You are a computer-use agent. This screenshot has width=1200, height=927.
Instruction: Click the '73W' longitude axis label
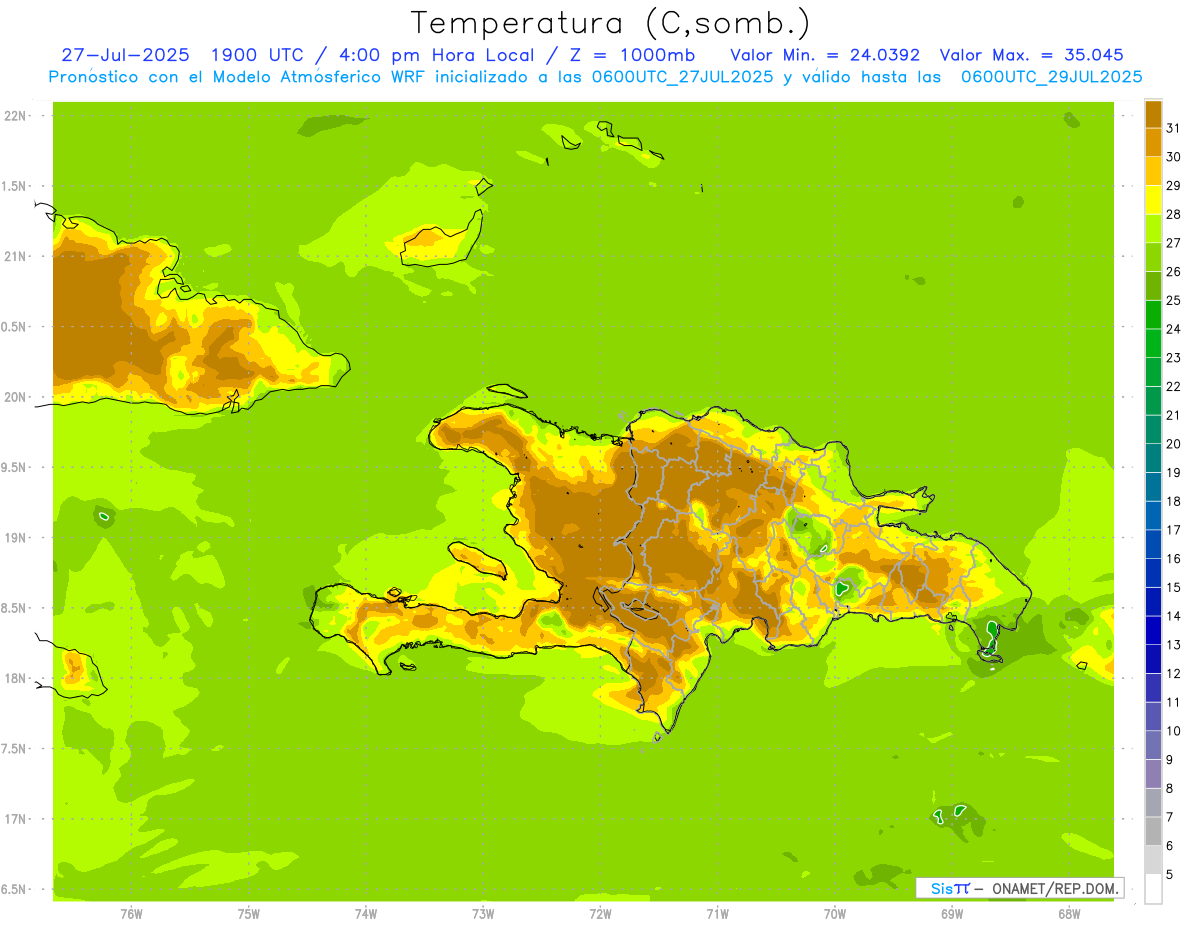pos(483,913)
